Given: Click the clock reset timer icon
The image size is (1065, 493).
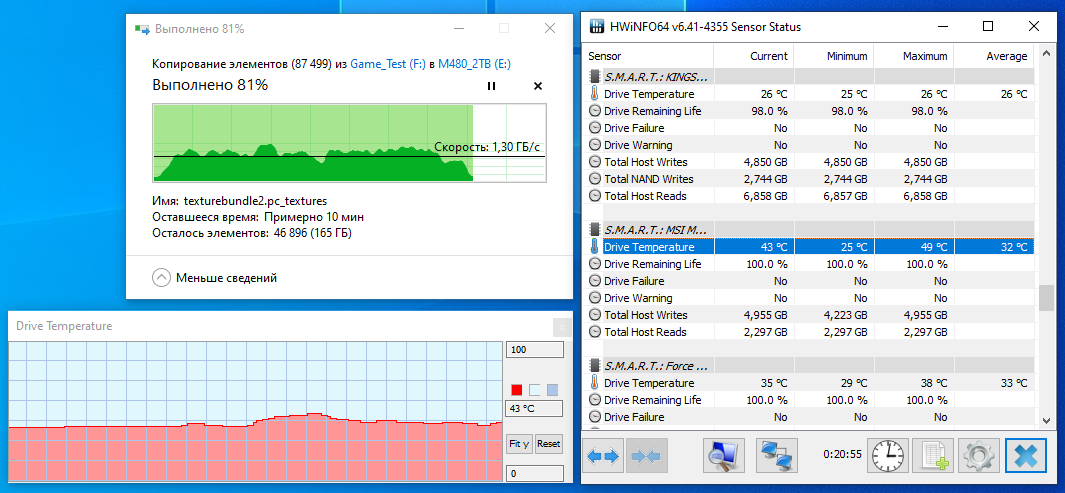Looking at the screenshot, I should click(x=888, y=456).
